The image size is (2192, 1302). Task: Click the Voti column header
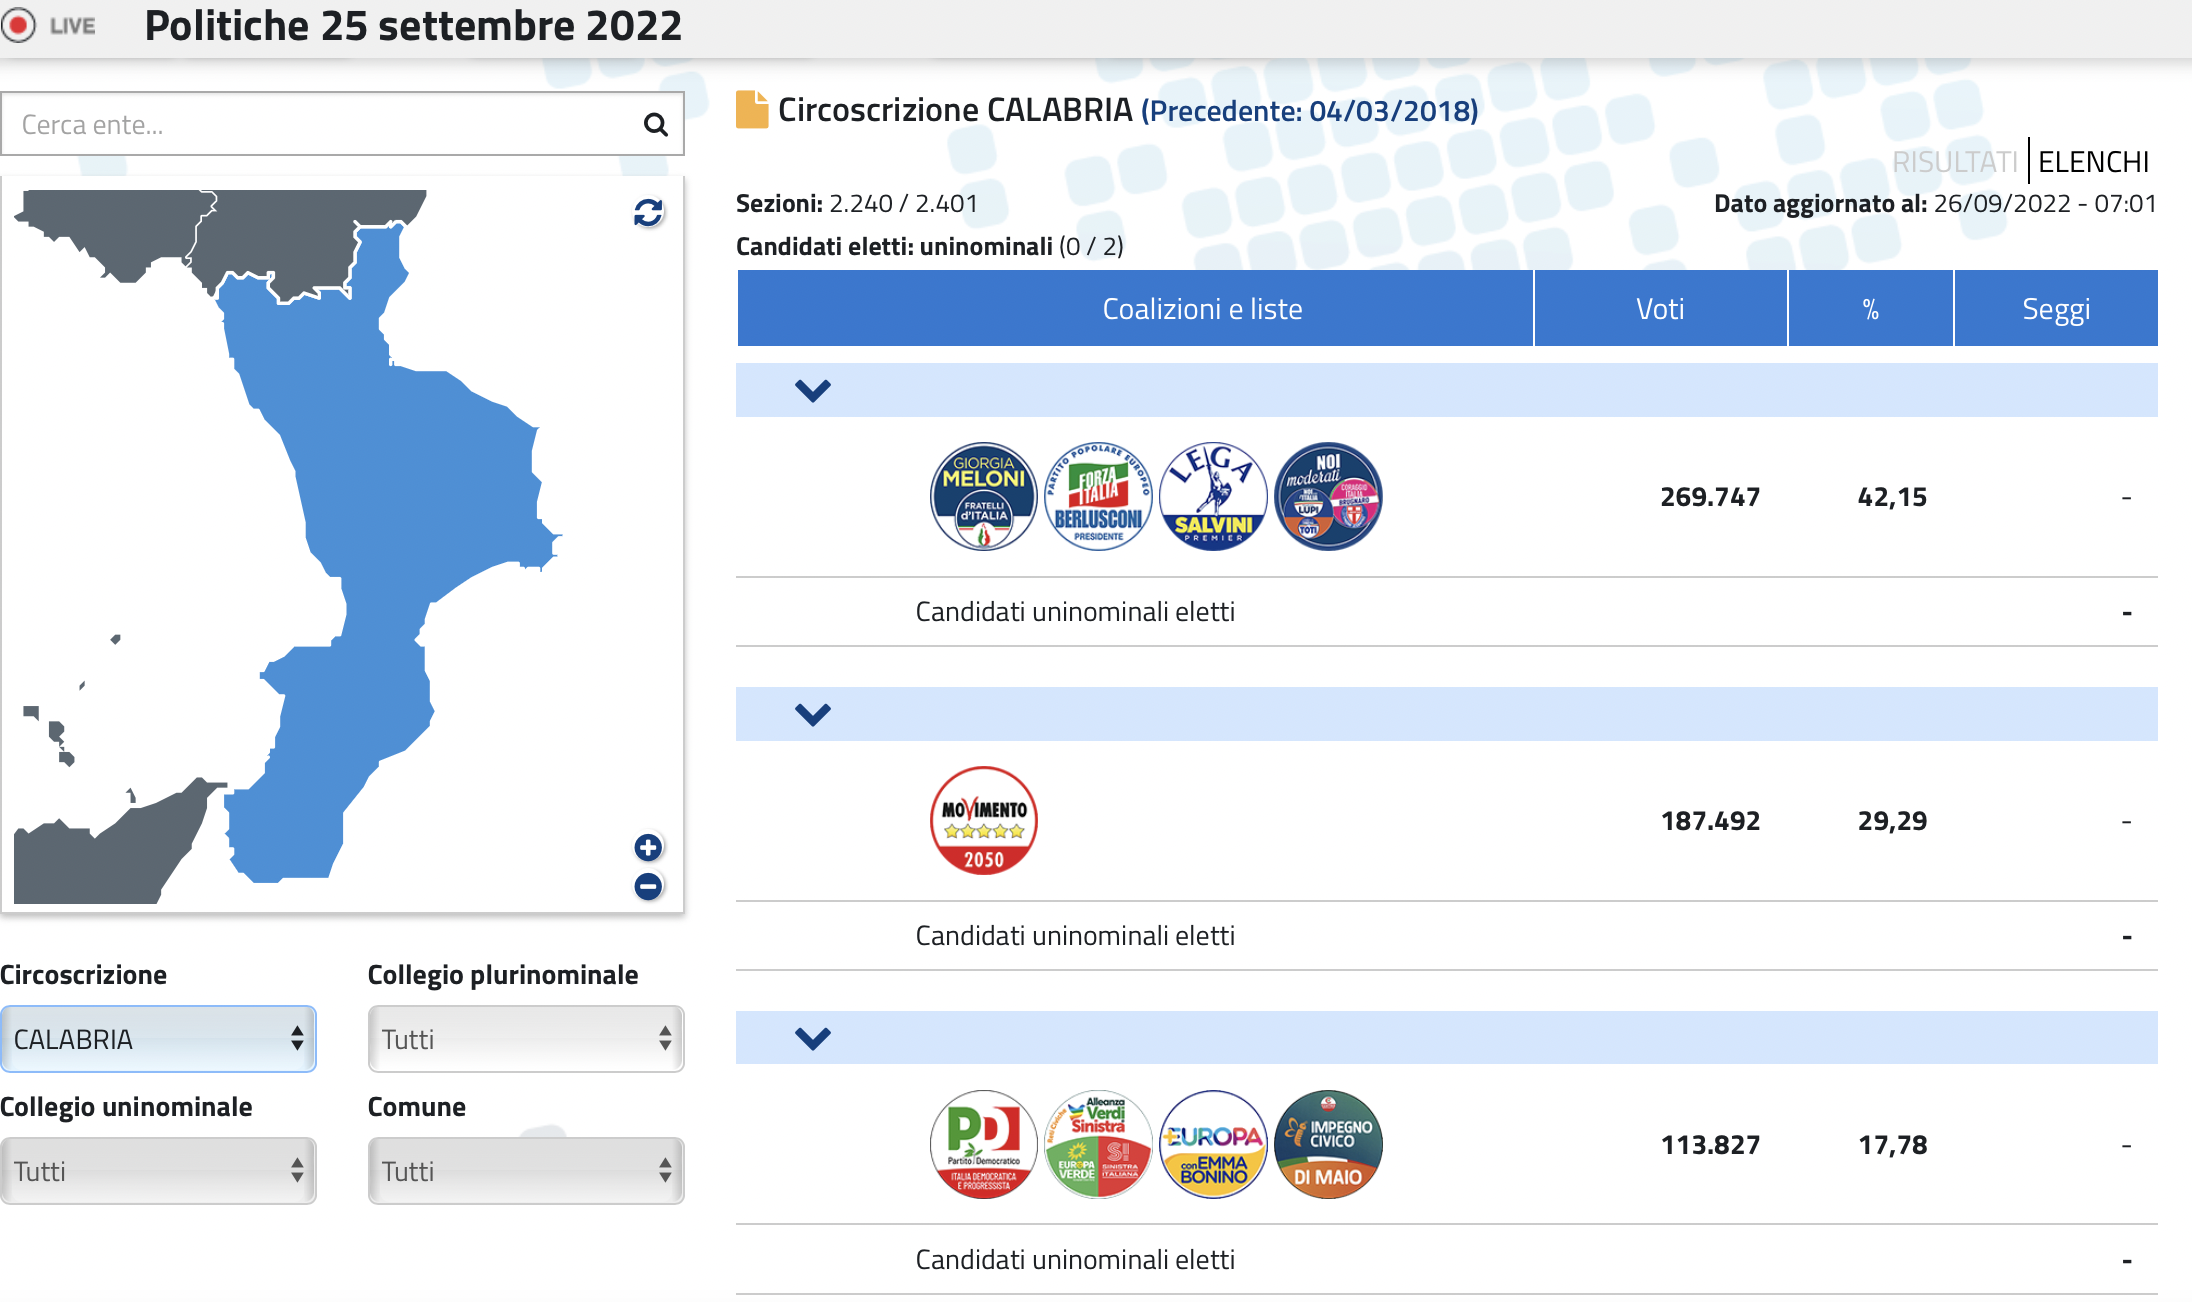tap(1660, 309)
